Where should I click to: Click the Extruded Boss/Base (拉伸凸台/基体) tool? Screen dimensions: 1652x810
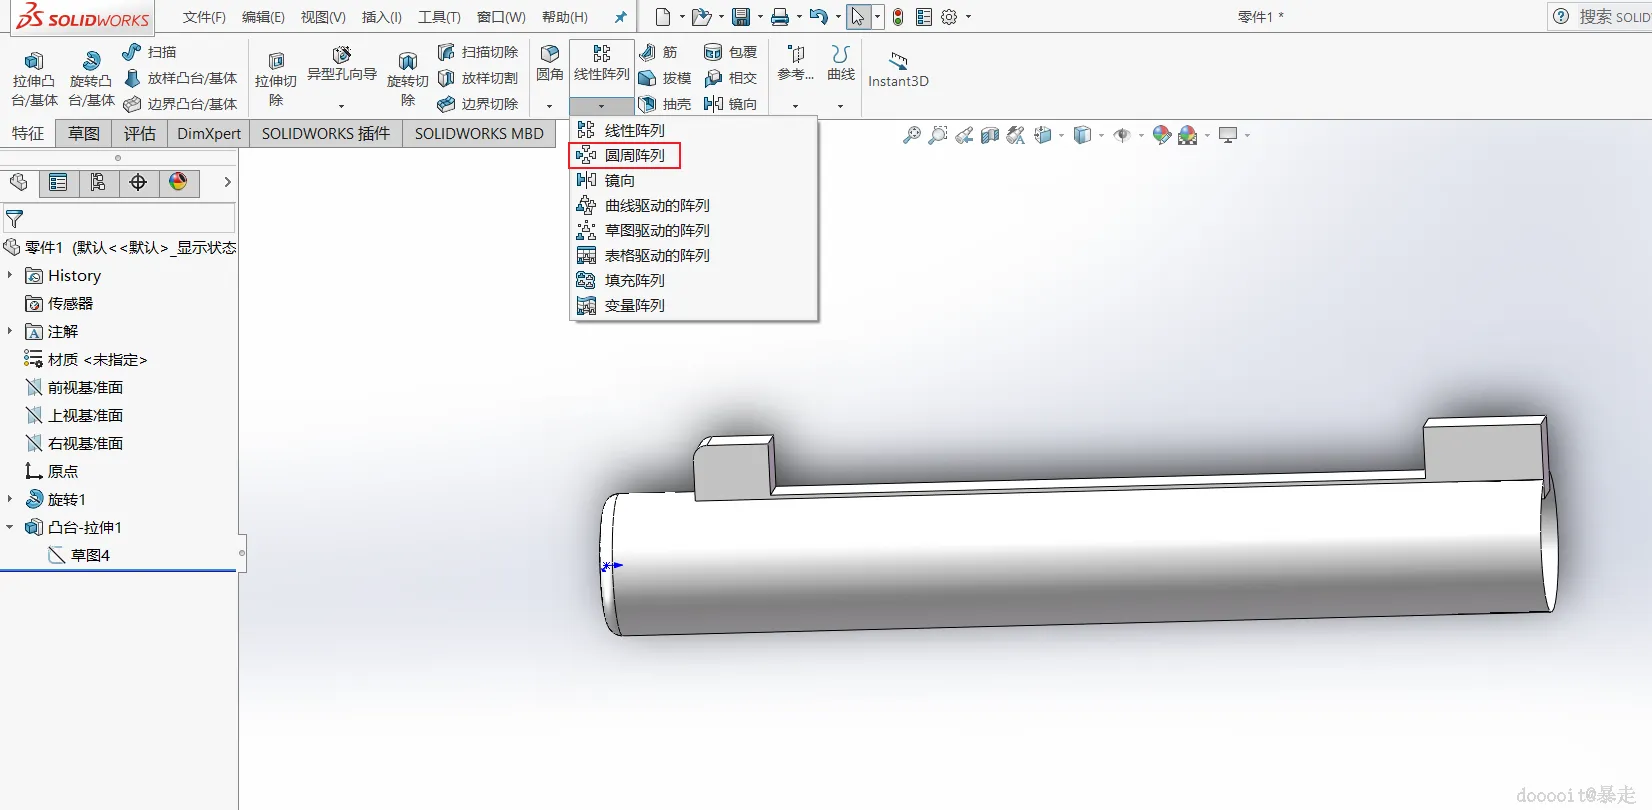[34, 78]
